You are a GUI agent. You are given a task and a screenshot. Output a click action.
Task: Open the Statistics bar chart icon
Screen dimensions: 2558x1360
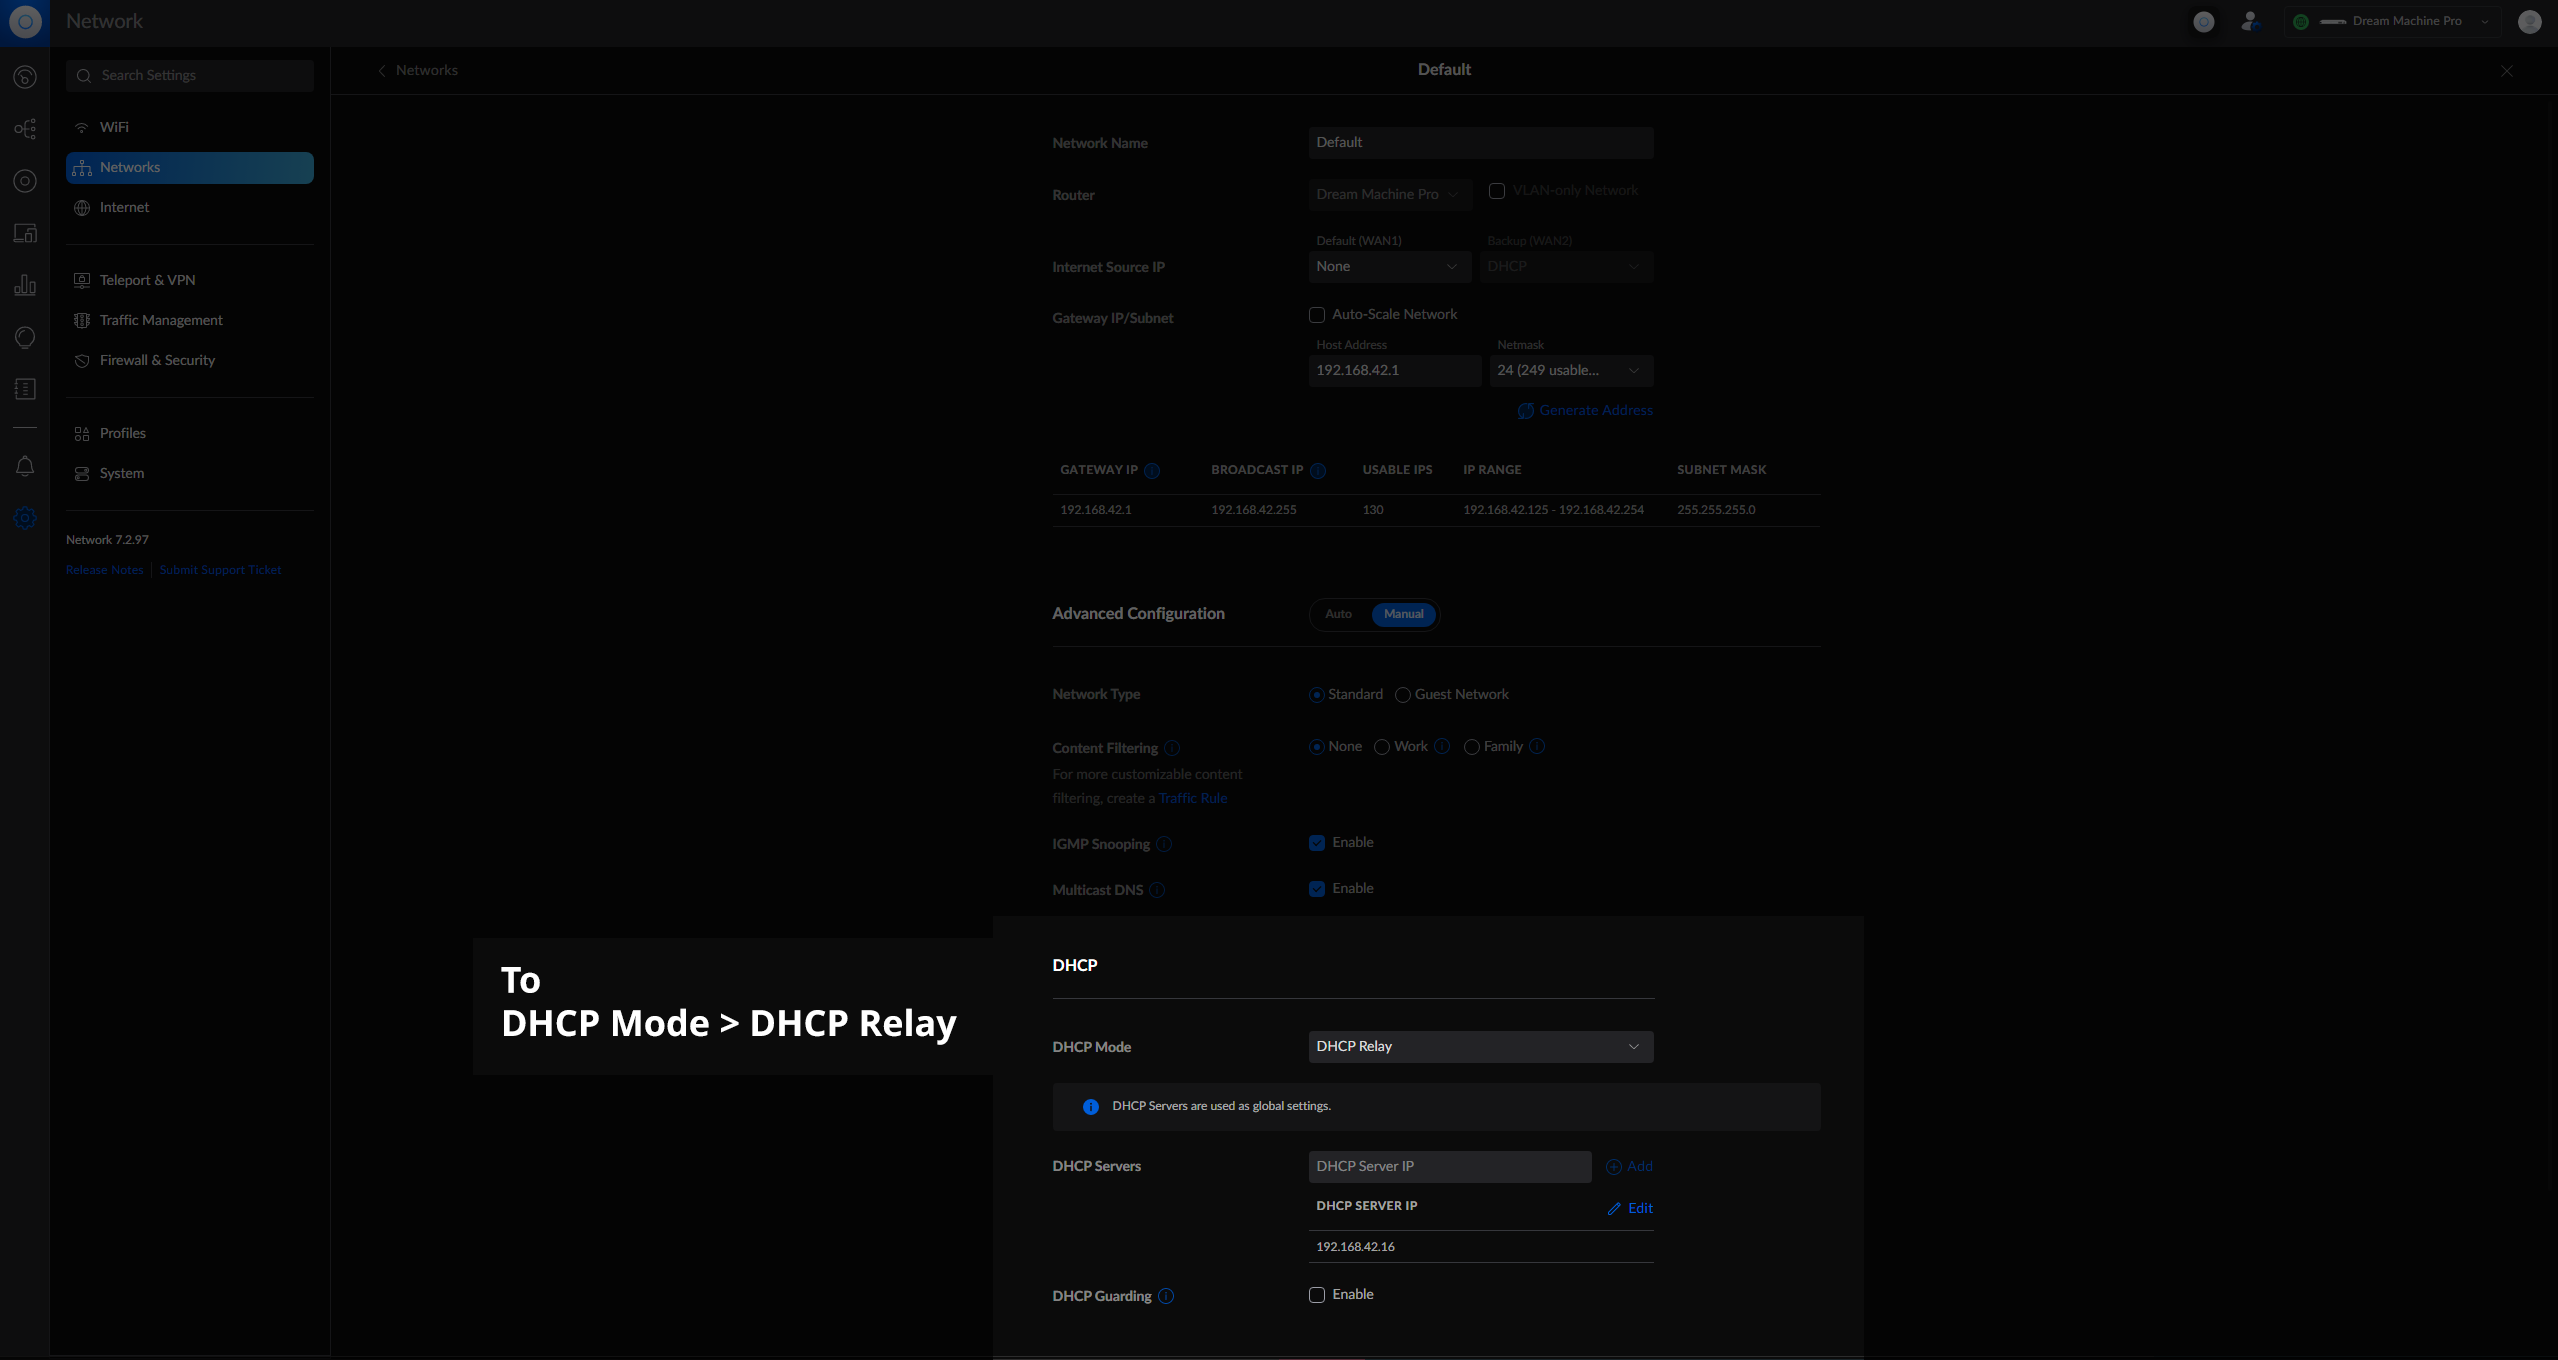click(x=25, y=285)
